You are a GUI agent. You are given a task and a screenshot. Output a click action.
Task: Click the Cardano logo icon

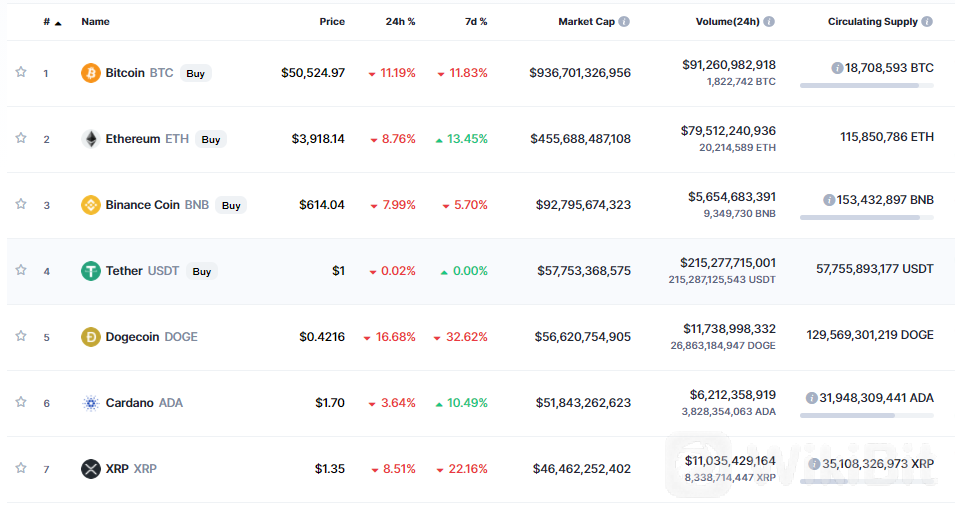pos(91,402)
